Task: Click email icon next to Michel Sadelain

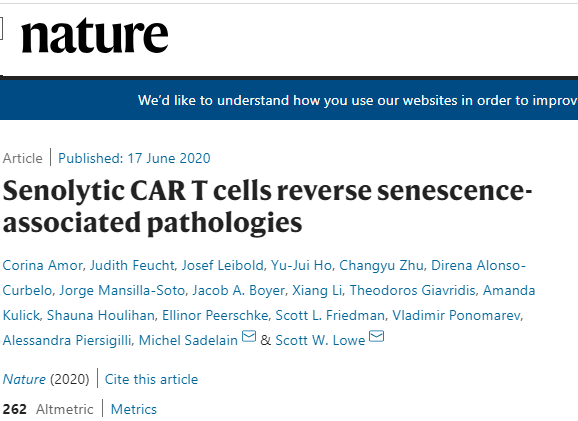Action: (249, 336)
